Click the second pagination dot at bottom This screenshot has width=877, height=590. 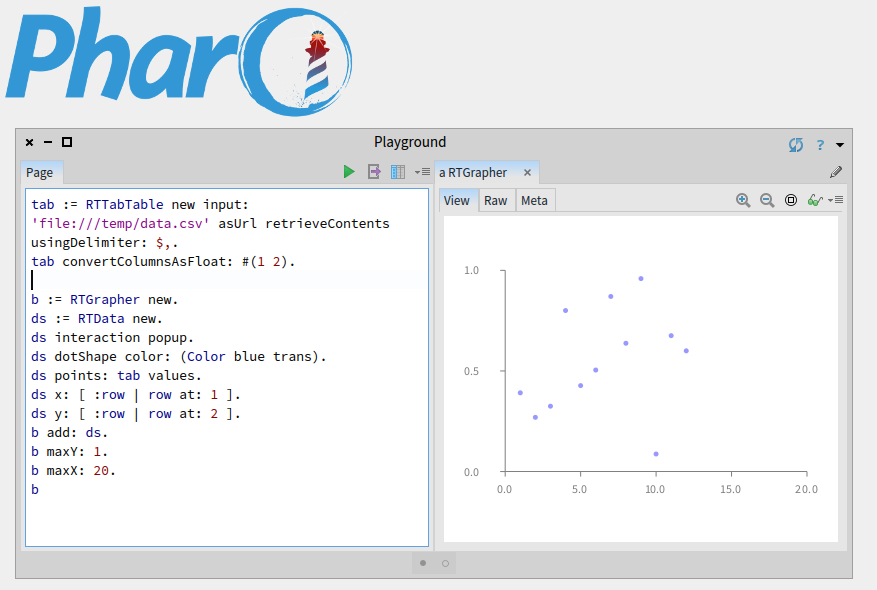tap(445, 563)
